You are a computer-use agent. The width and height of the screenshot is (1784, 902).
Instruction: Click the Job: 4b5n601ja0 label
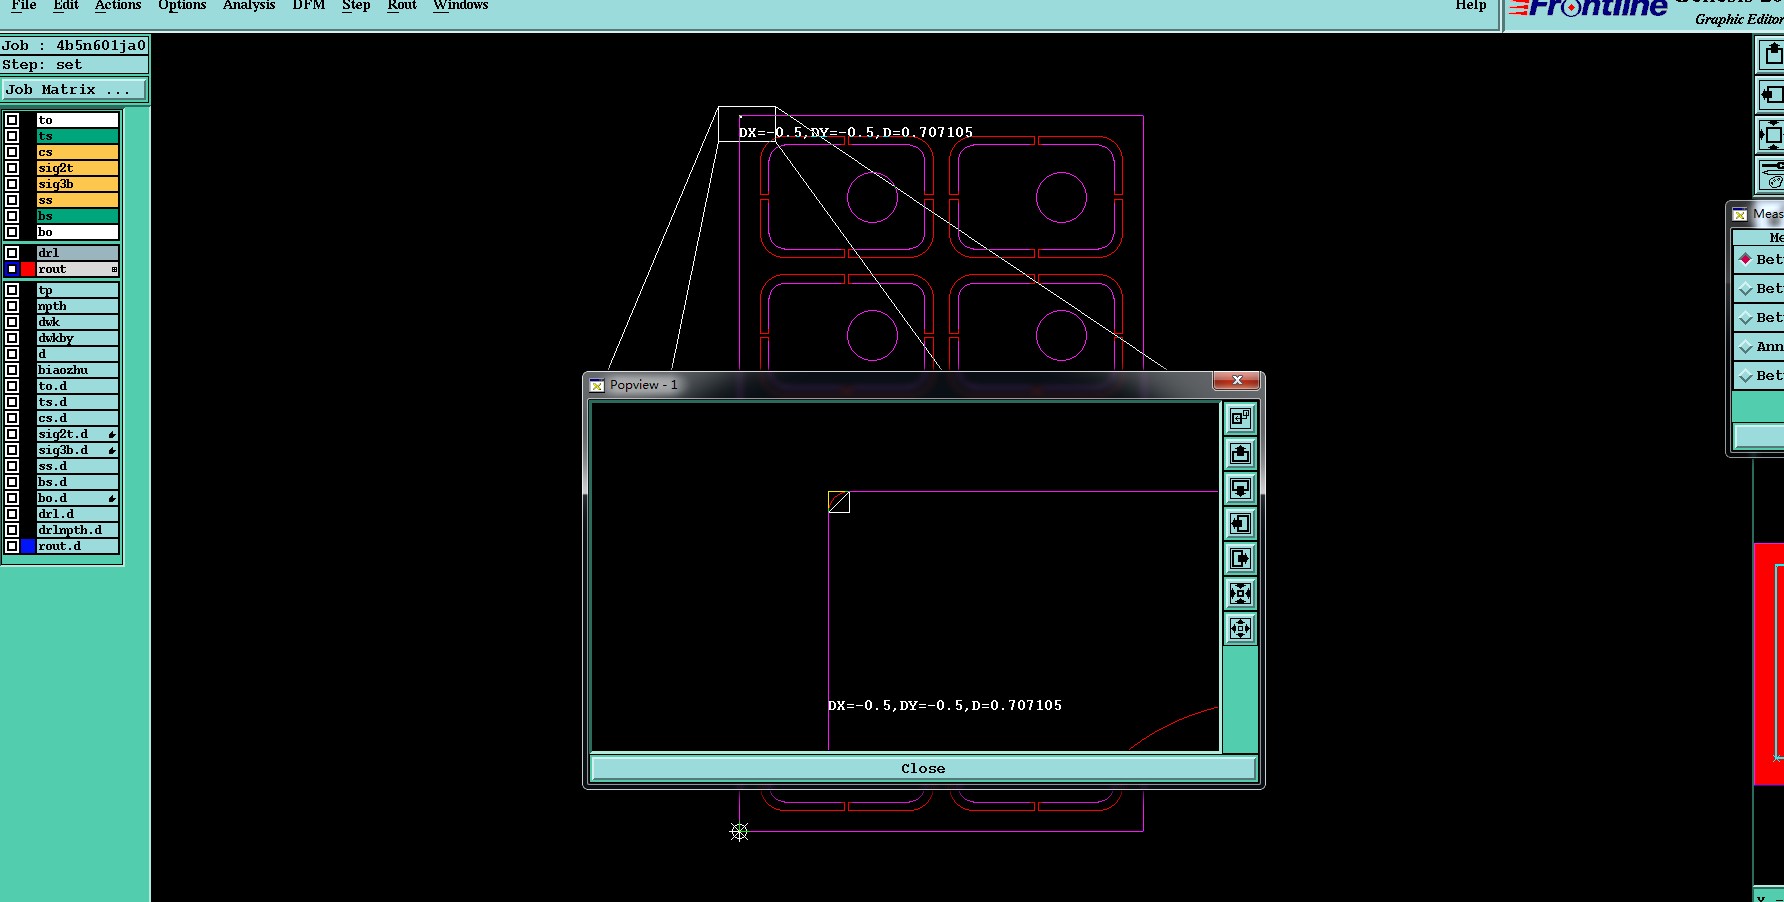tap(74, 45)
